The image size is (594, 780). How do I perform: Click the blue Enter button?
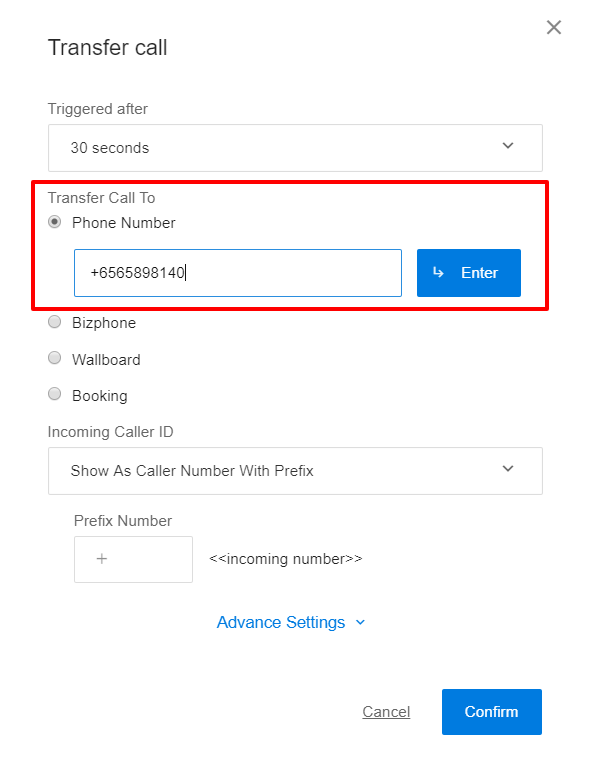point(469,273)
